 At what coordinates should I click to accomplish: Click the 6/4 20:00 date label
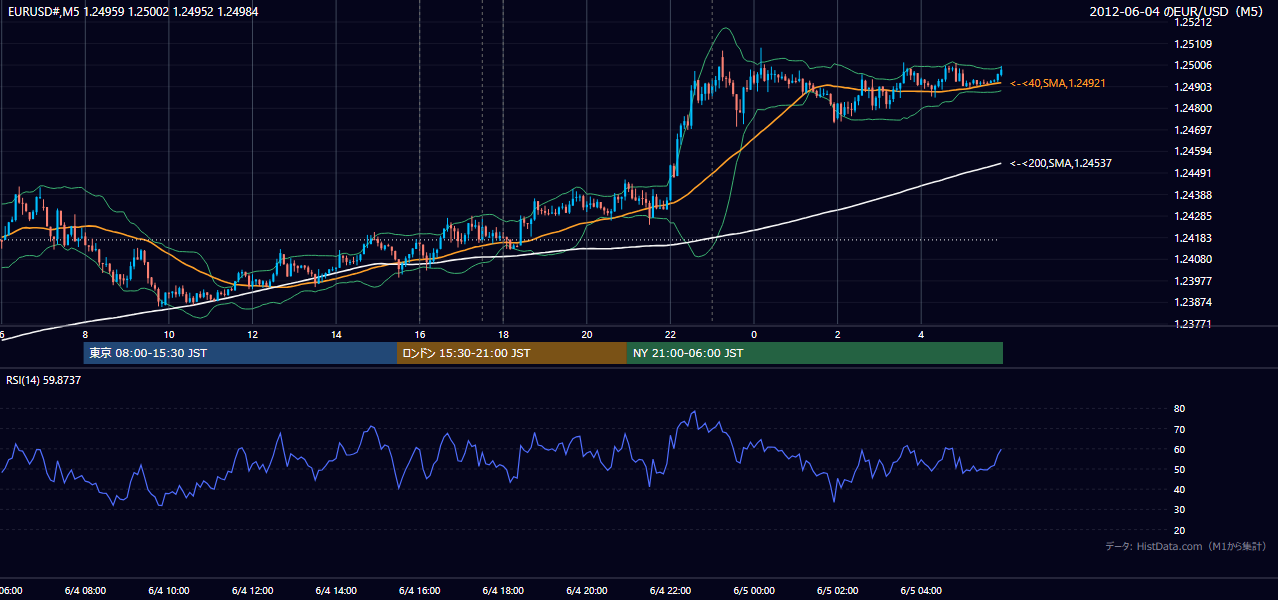pos(587,590)
